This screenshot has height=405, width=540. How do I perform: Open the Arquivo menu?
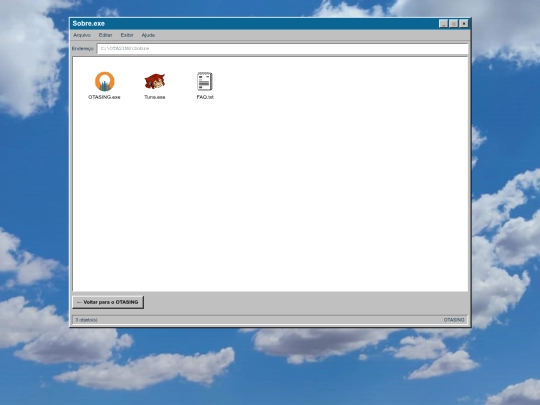(82, 35)
